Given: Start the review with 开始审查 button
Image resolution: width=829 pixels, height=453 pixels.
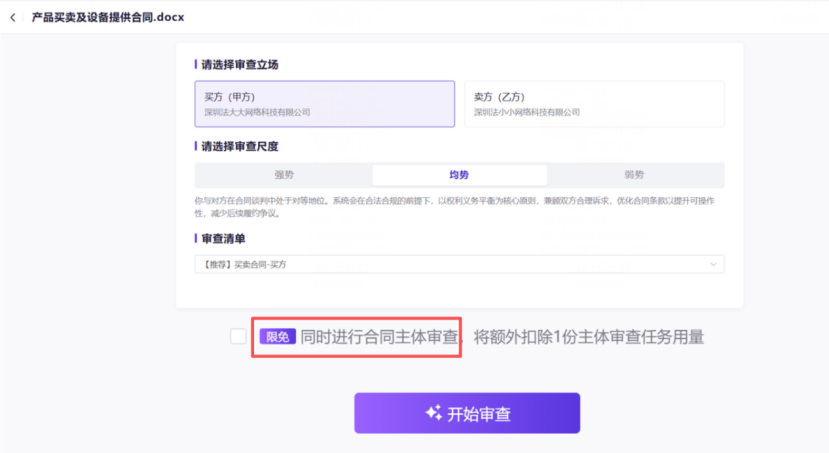Looking at the screenshot, I should [x=467, y=413].
